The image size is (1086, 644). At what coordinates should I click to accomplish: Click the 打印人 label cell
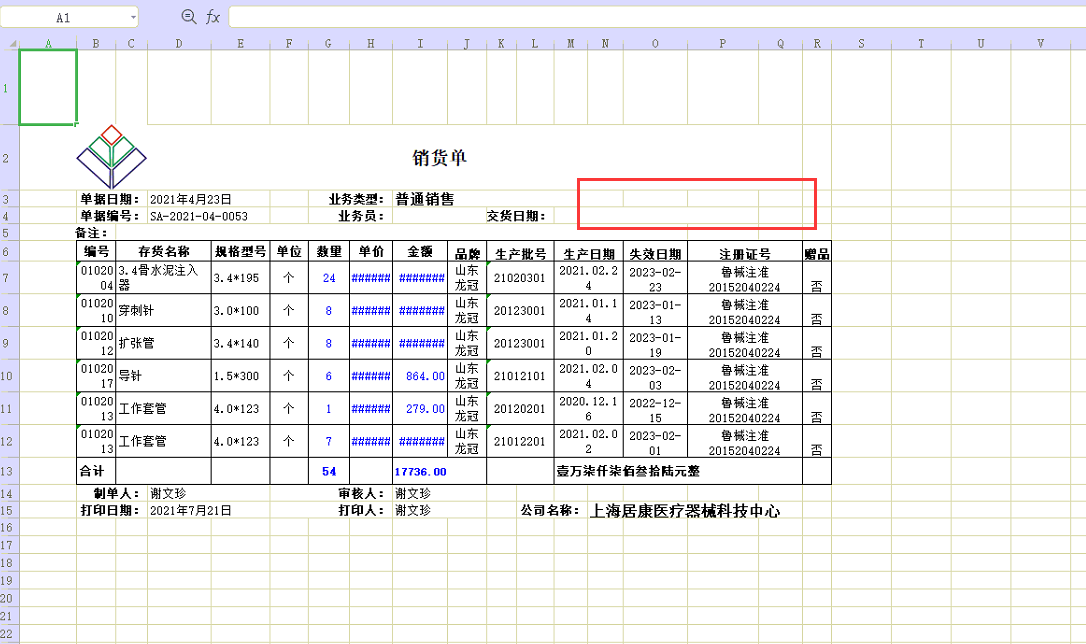[361, 510]
